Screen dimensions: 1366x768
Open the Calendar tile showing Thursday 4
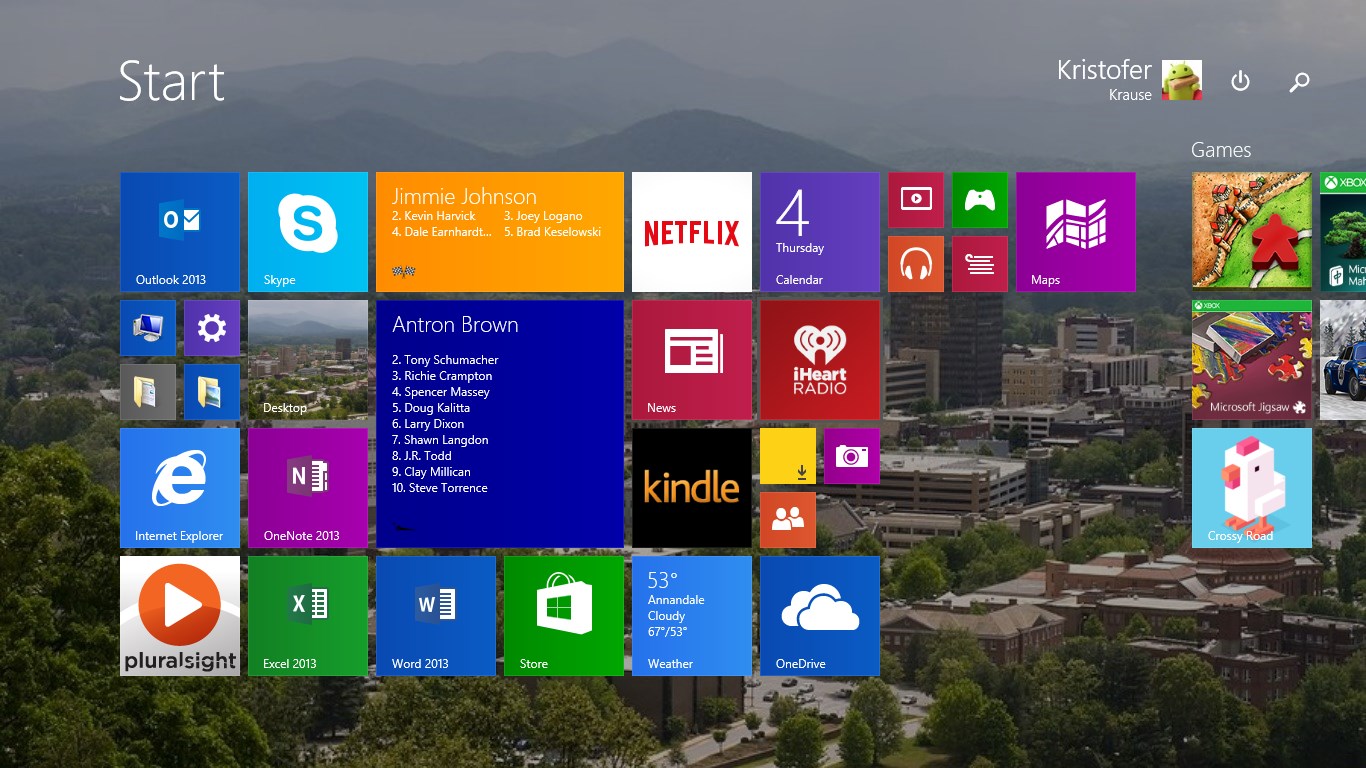pyautogui.click(x=820, y=232)
